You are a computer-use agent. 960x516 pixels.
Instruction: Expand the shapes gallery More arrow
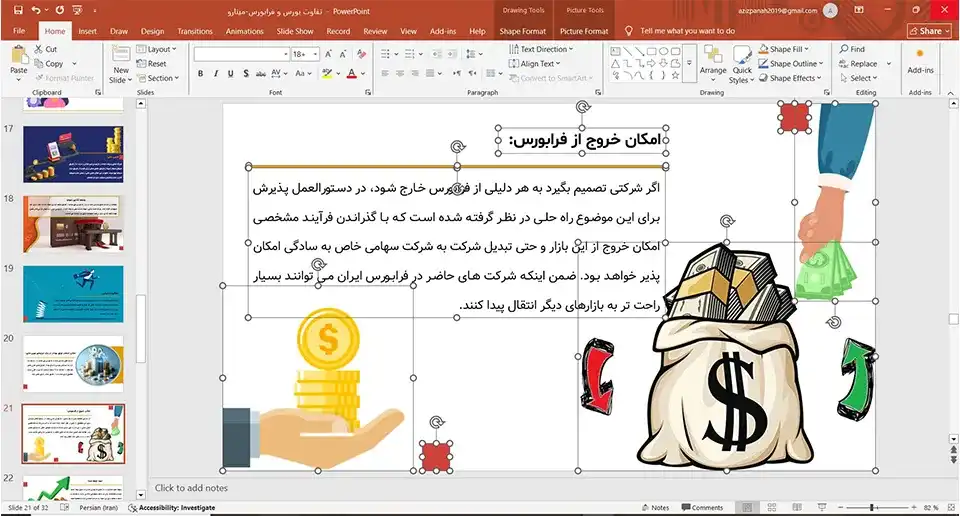coord(689,63)
